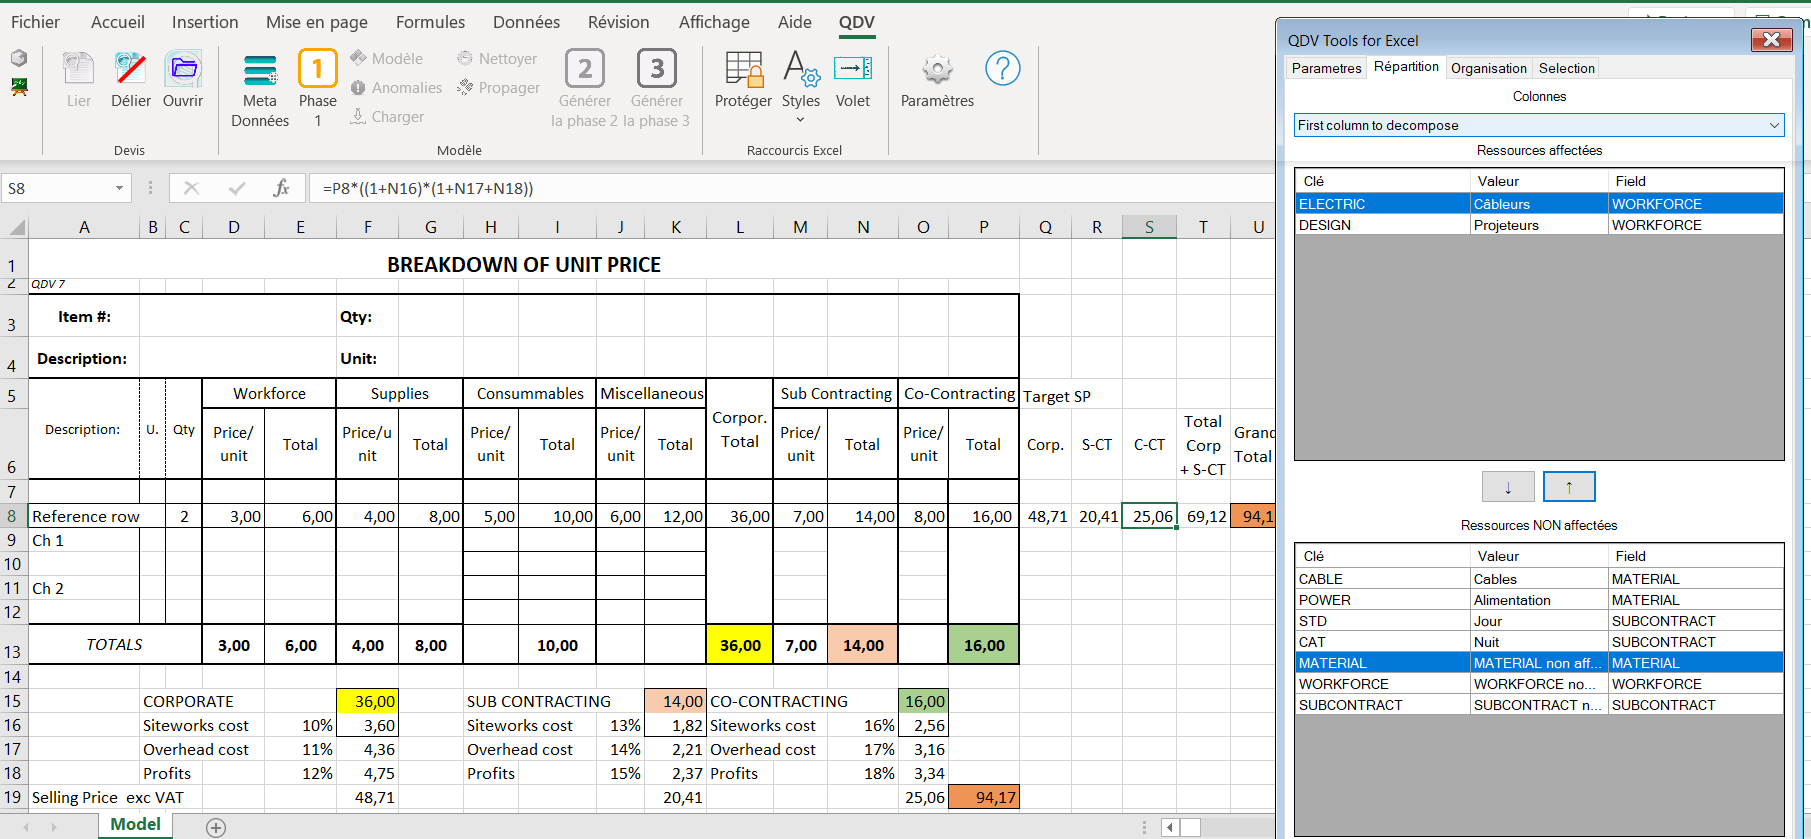
Task: Click the hexagon icon at ribbon left edge
Action: (x=19, y=58)
